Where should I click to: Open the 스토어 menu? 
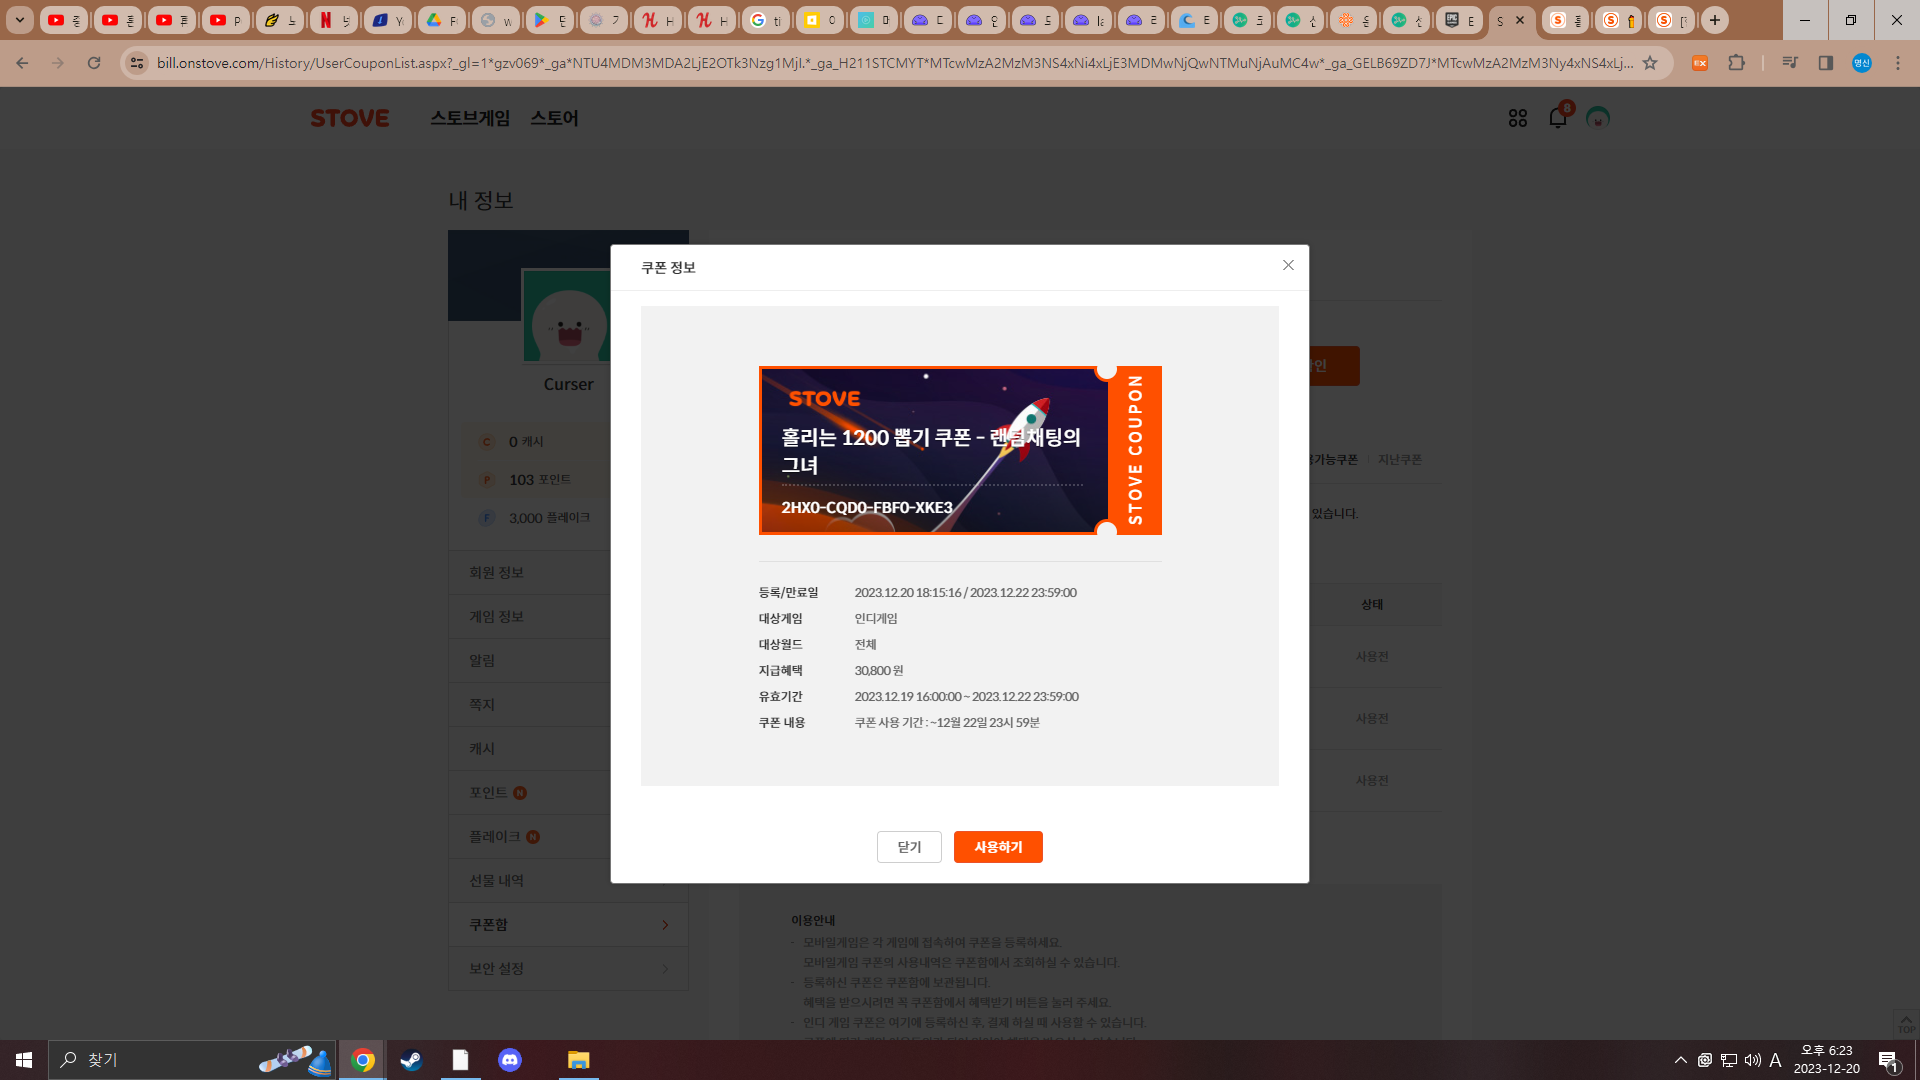click(x=554, y=118)
